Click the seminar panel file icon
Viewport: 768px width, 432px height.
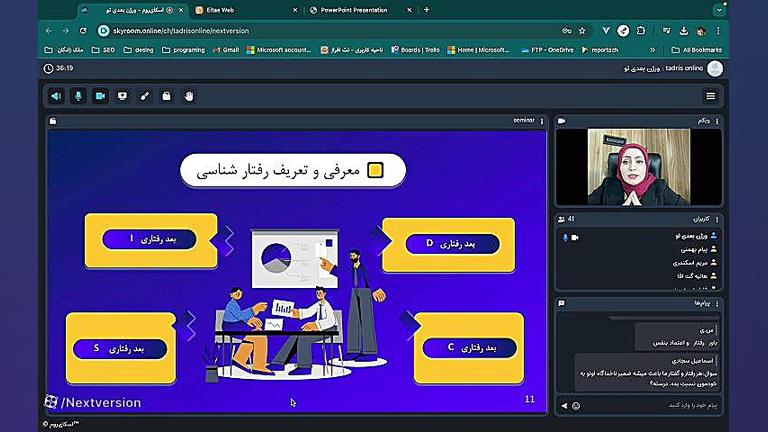pyautogui.click(x=53, y=121)
